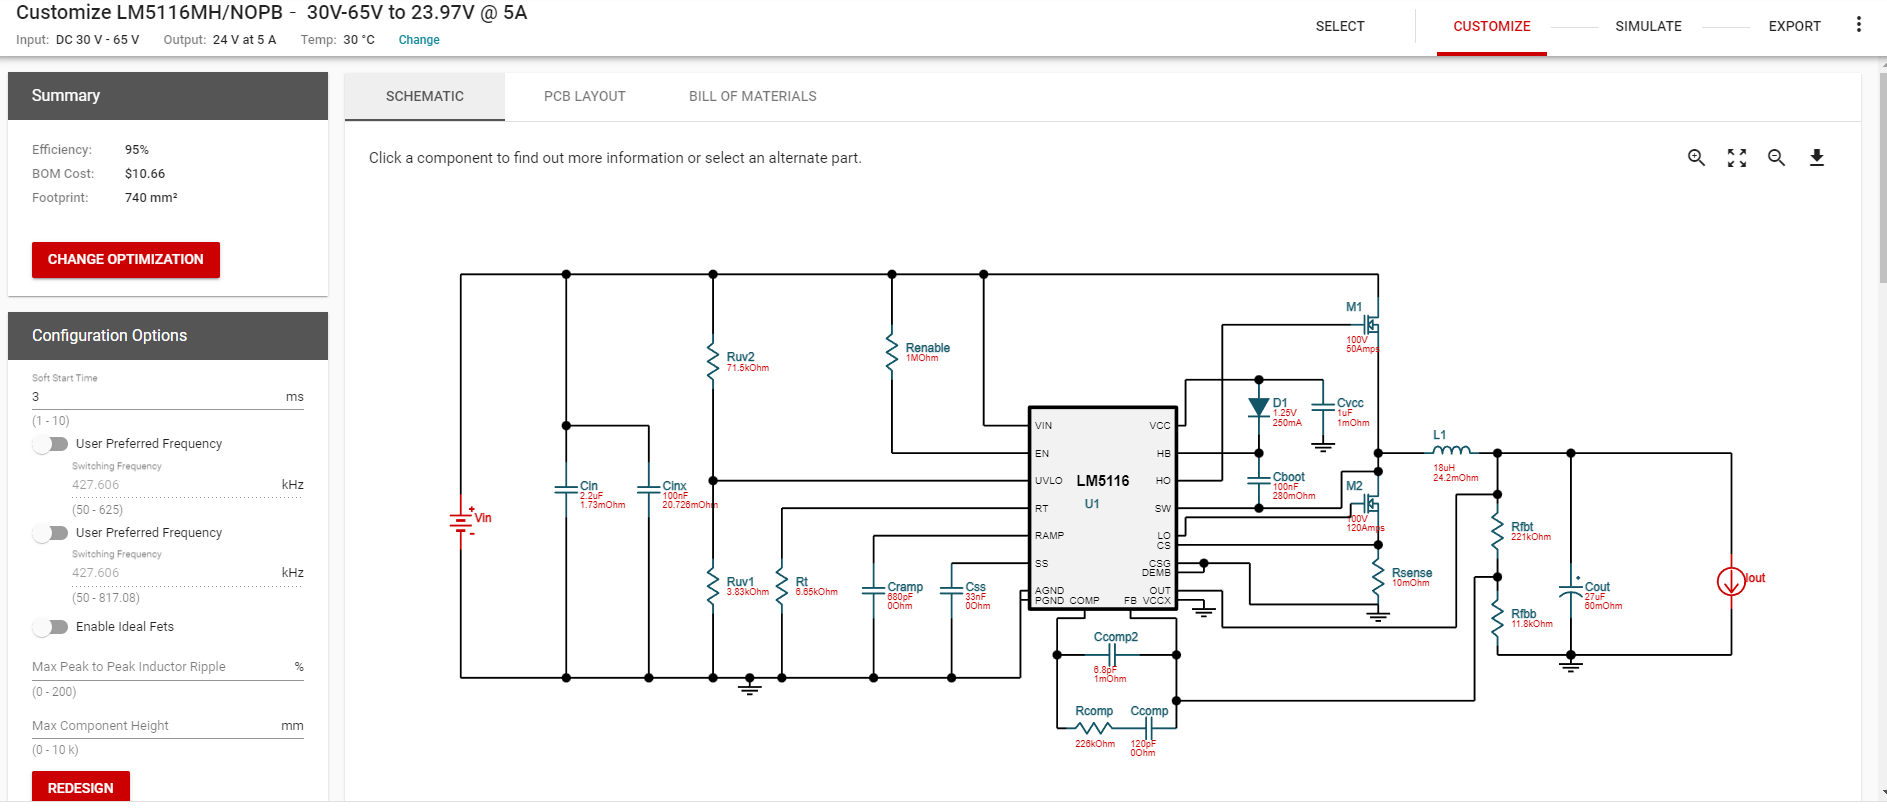
Task: Zoom in on the schematic
Action: (1696, 158)
